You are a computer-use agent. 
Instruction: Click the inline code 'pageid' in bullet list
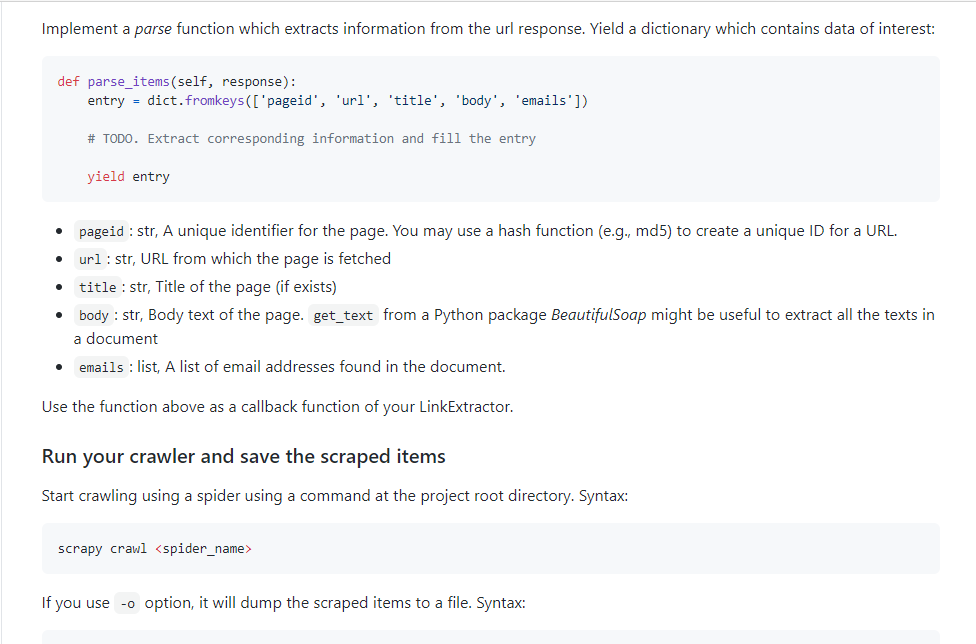tap(101, 231)
